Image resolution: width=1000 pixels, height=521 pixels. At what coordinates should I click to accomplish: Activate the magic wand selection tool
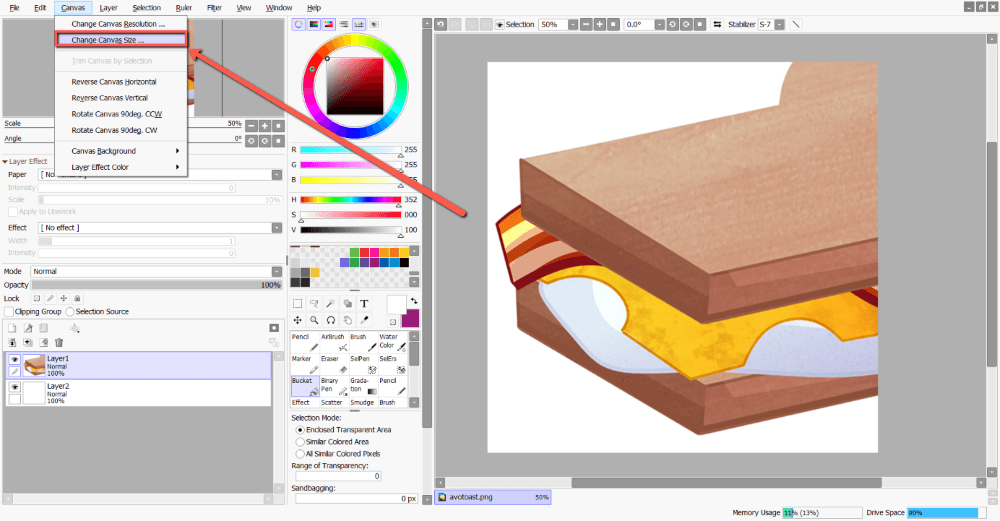click(330, 303)
